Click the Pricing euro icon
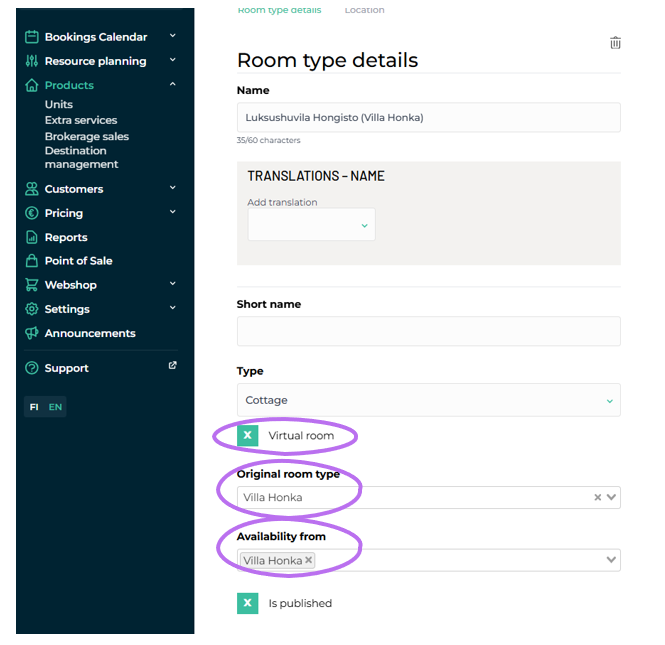The image size is (665, 645). 32,213
